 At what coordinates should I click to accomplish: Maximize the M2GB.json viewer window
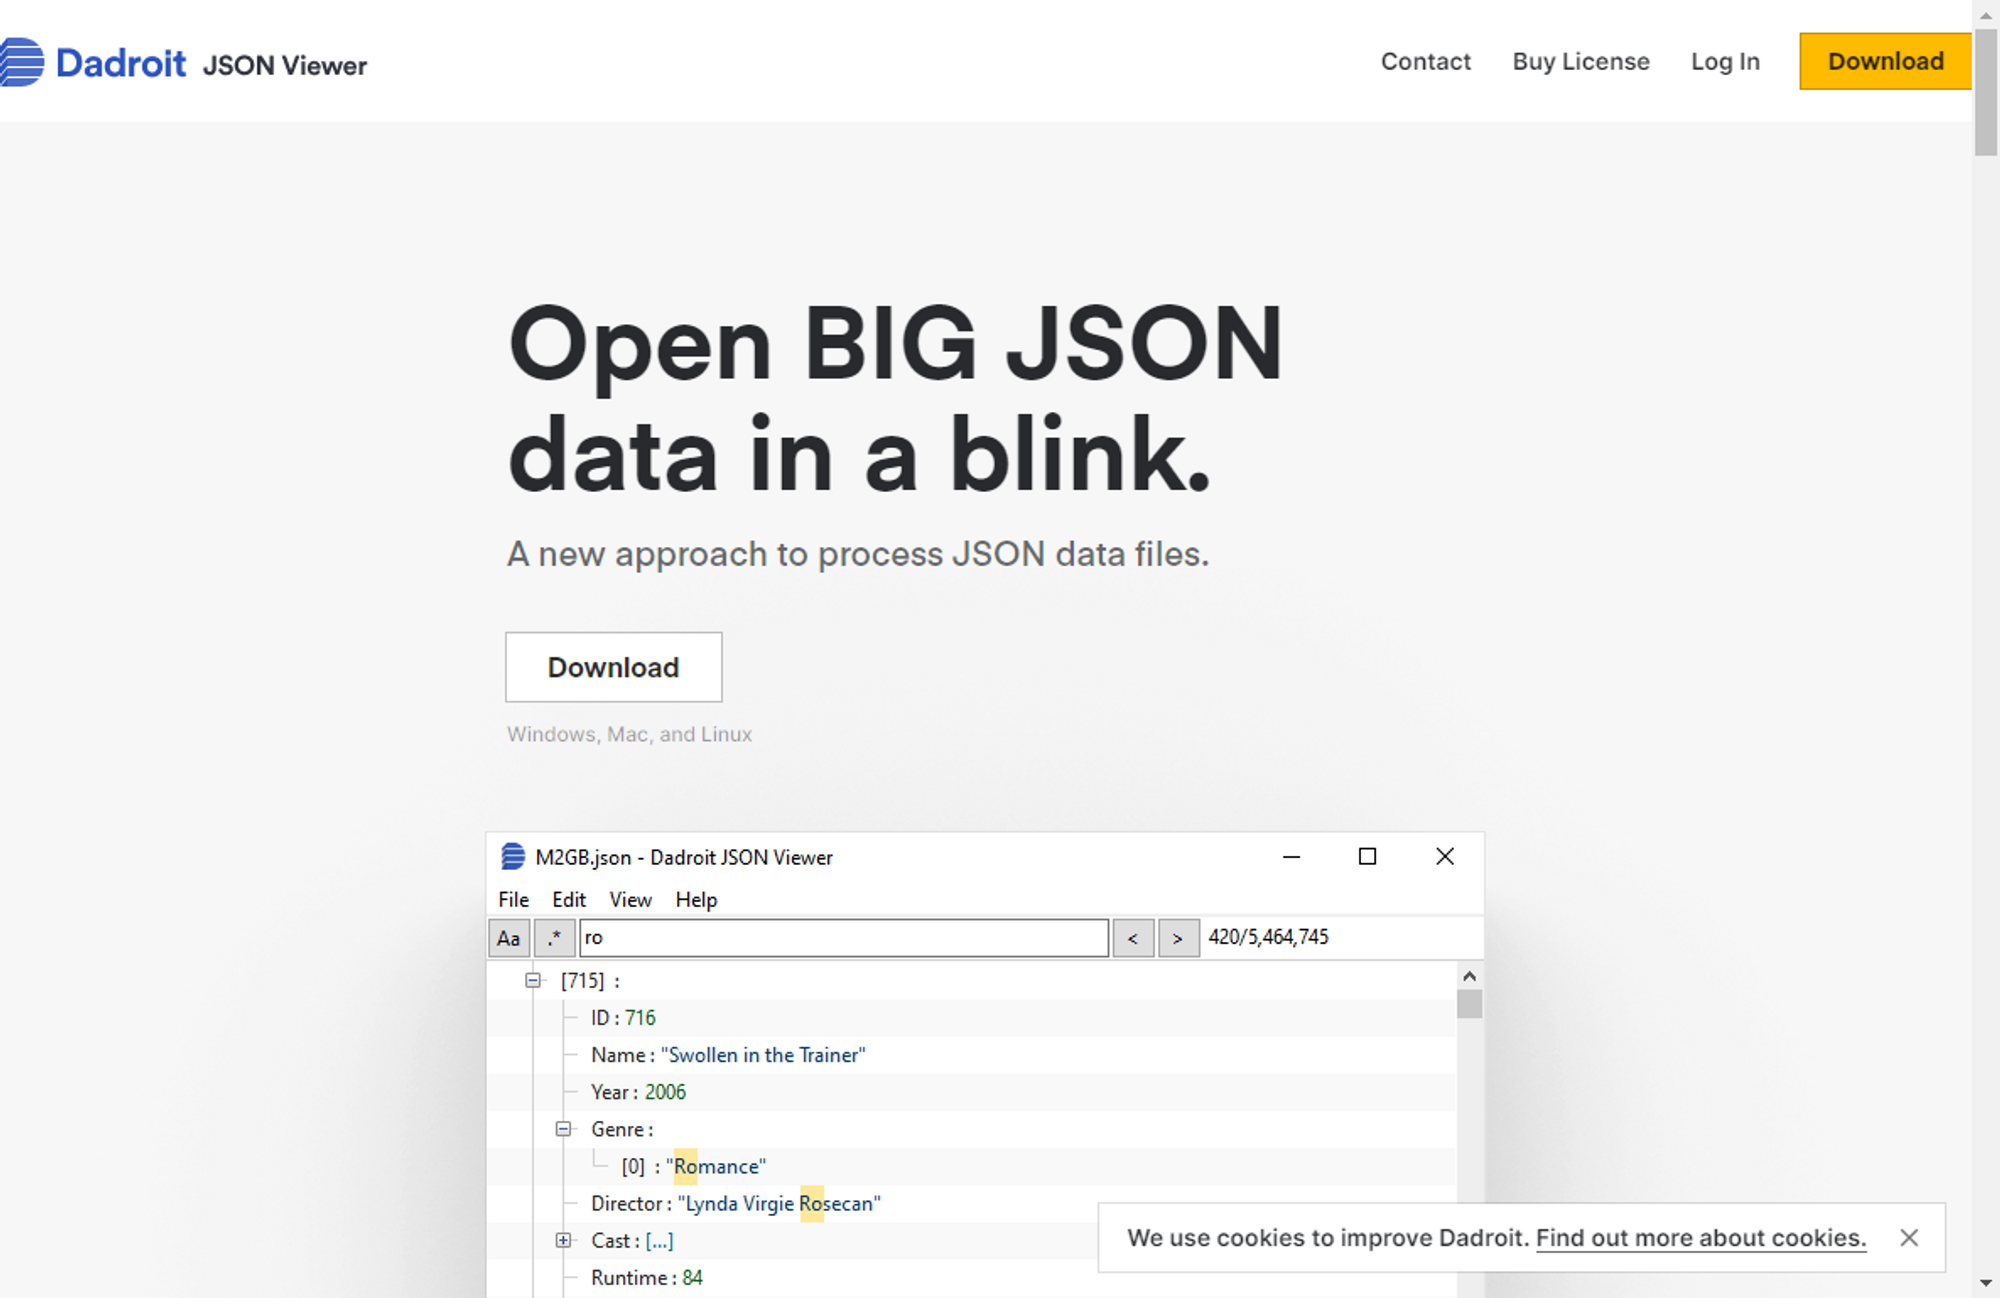1367,857
